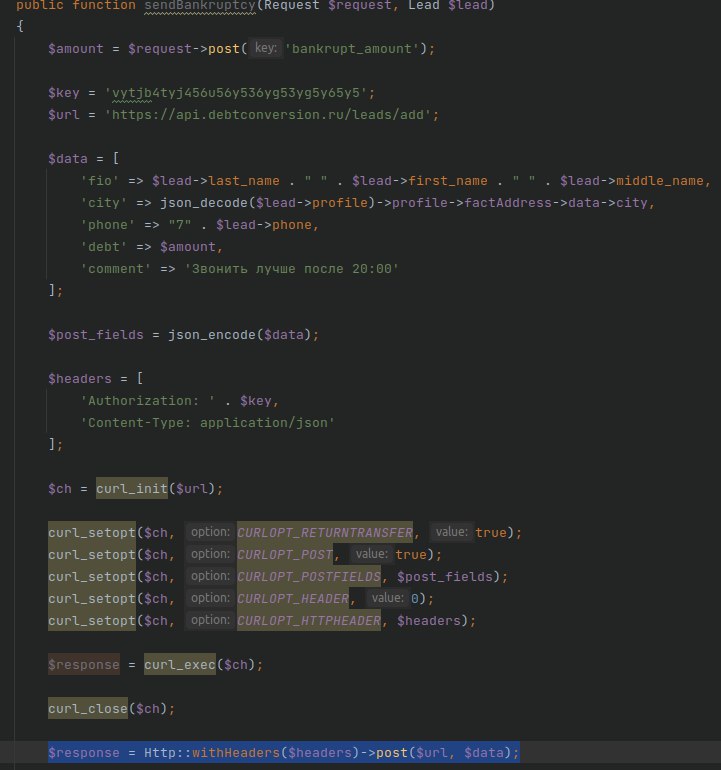The width and height of the screenshot is (721, 770).
Task: Click the json_encode function call
Action: pos(212,335)
